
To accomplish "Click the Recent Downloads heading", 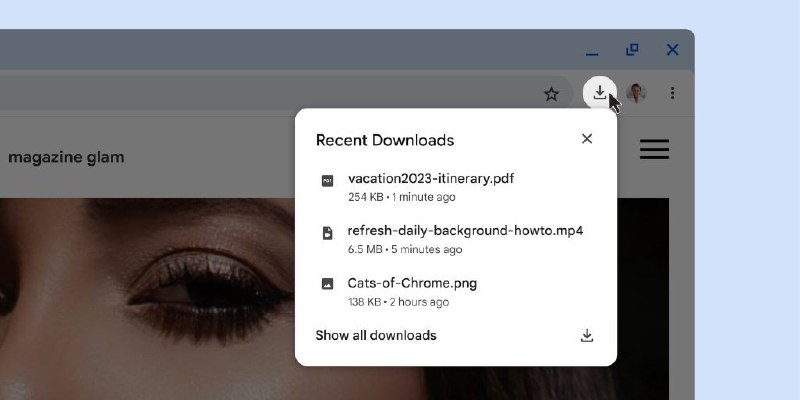I will [385, 140].
